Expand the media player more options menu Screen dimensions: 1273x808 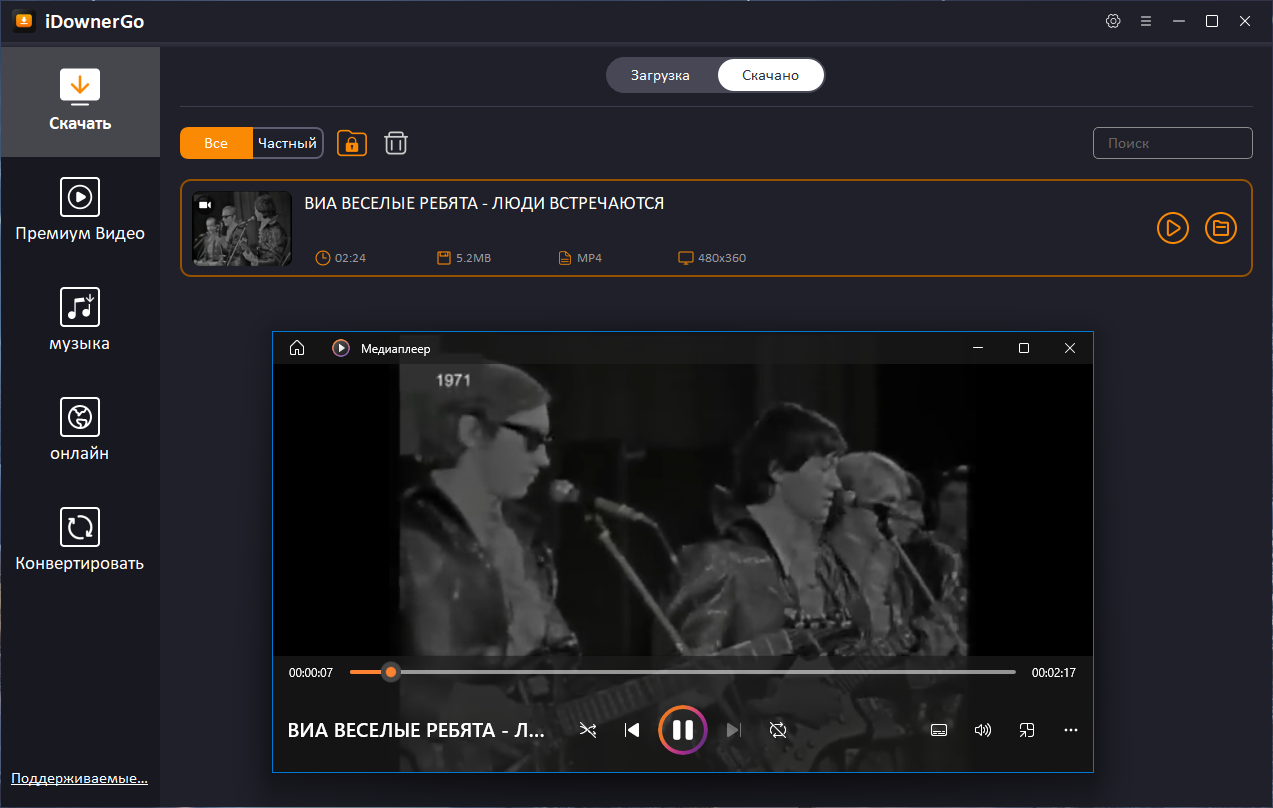(1071, 730)
